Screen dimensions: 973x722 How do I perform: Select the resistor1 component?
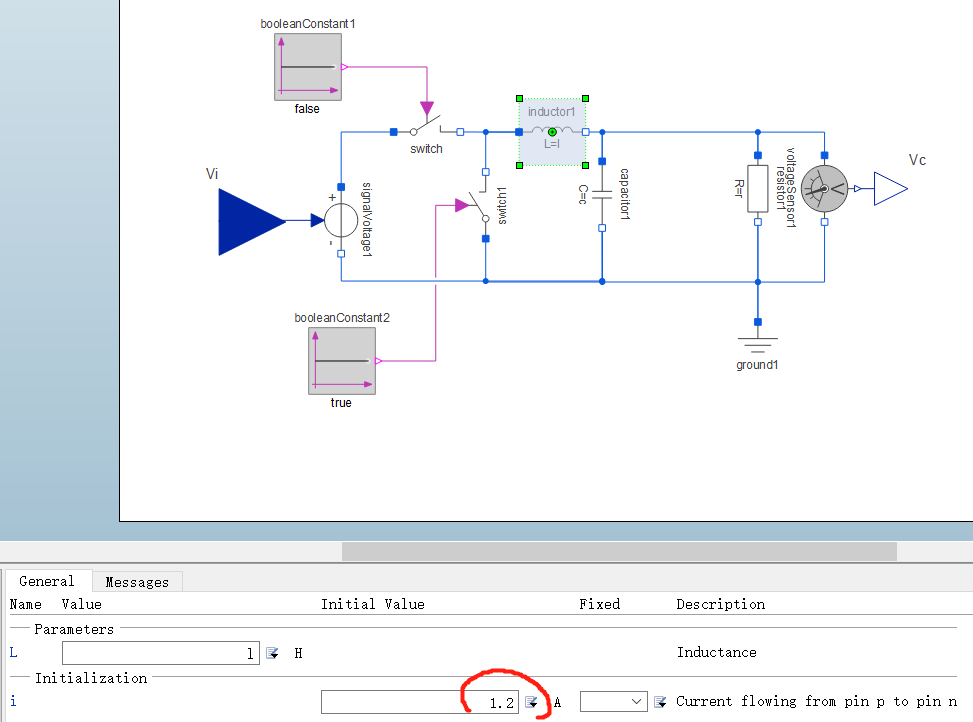pyautogui.click(x=758, y=189)
